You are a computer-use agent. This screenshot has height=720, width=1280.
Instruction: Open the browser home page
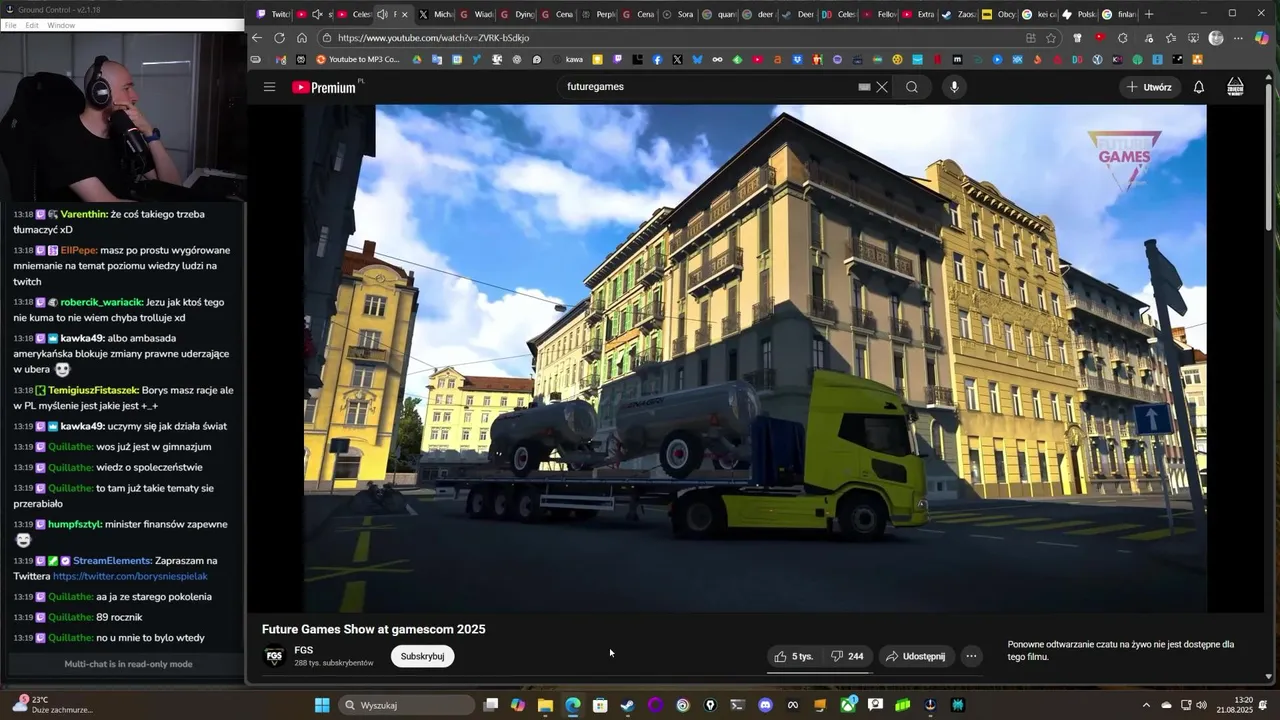301,38
